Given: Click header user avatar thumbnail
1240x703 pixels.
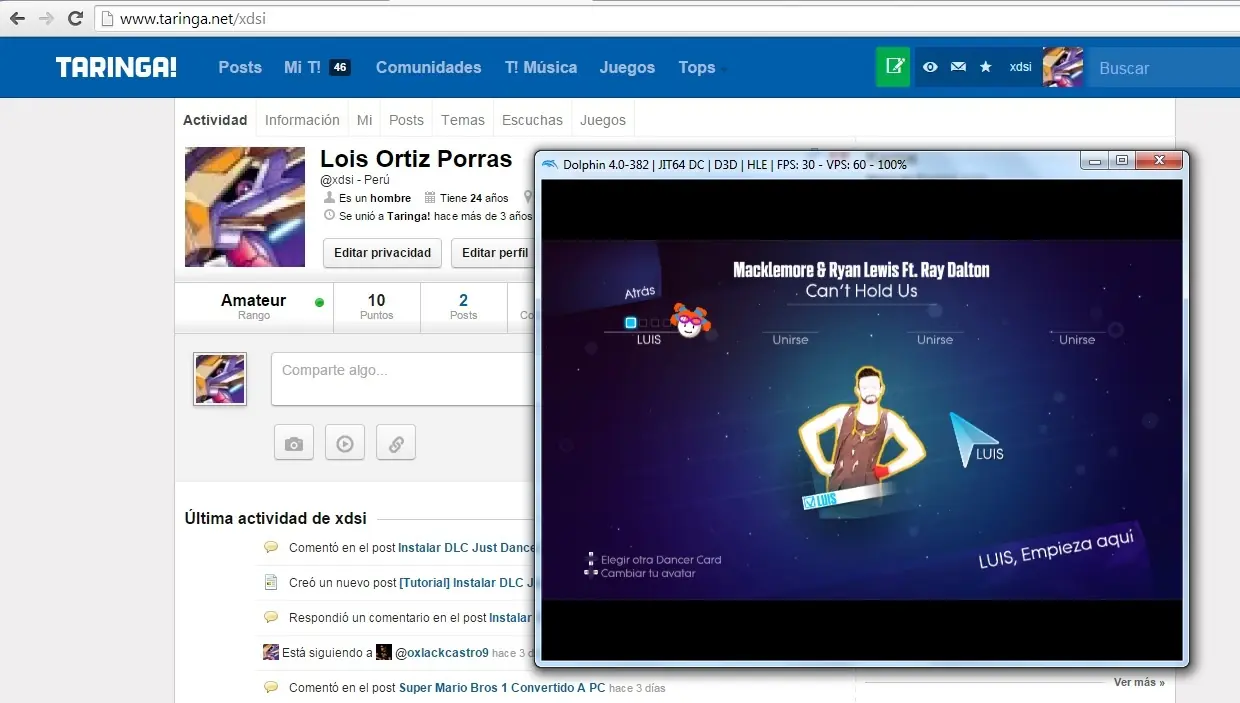Looking at the screenshot, I should coord(1063,67).
